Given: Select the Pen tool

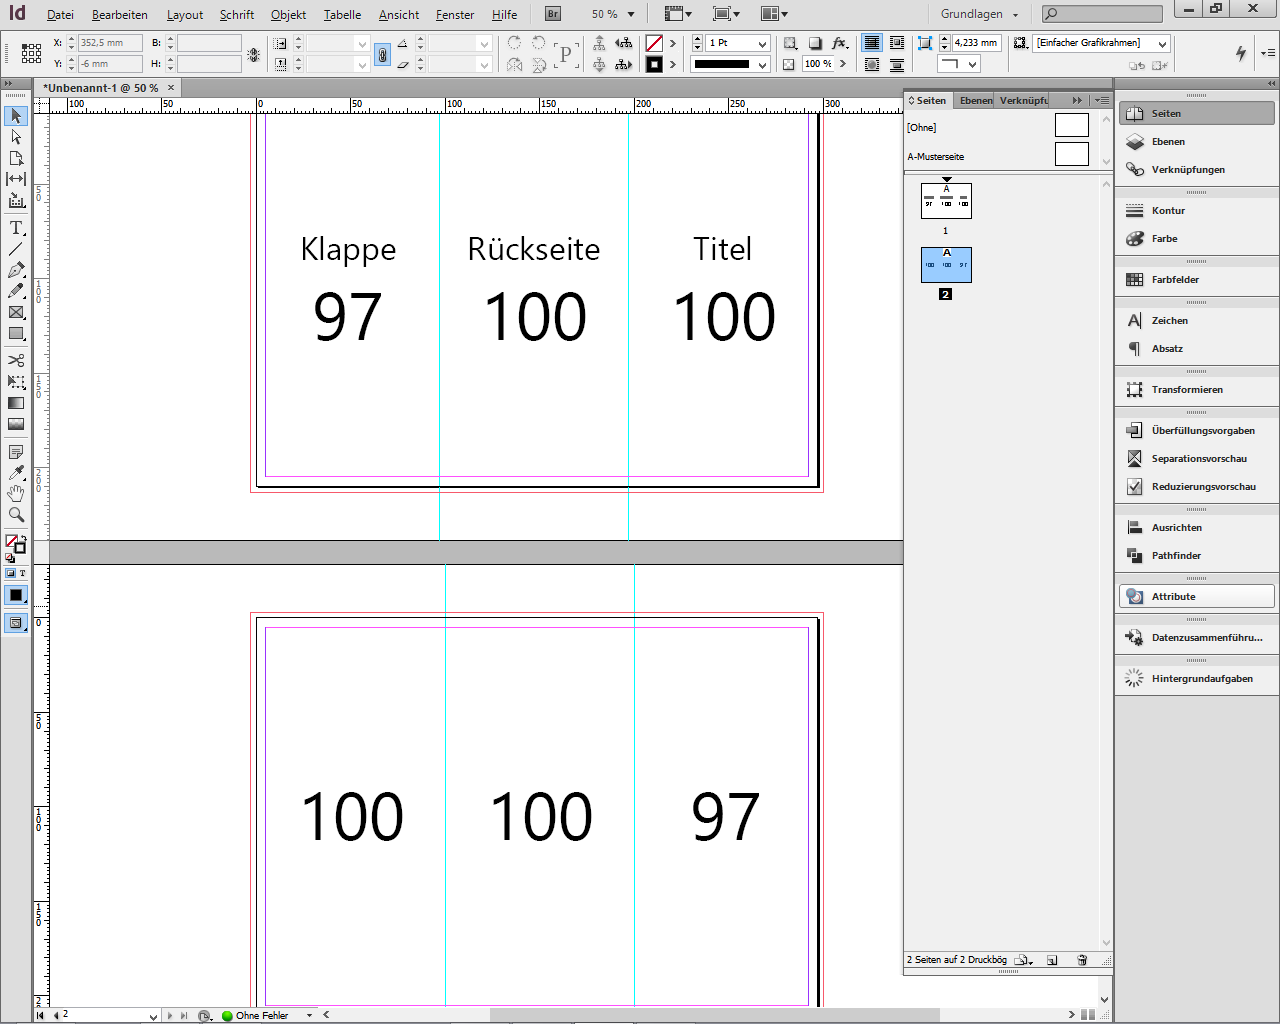Looking at the screenshot, I should [16, 270].
